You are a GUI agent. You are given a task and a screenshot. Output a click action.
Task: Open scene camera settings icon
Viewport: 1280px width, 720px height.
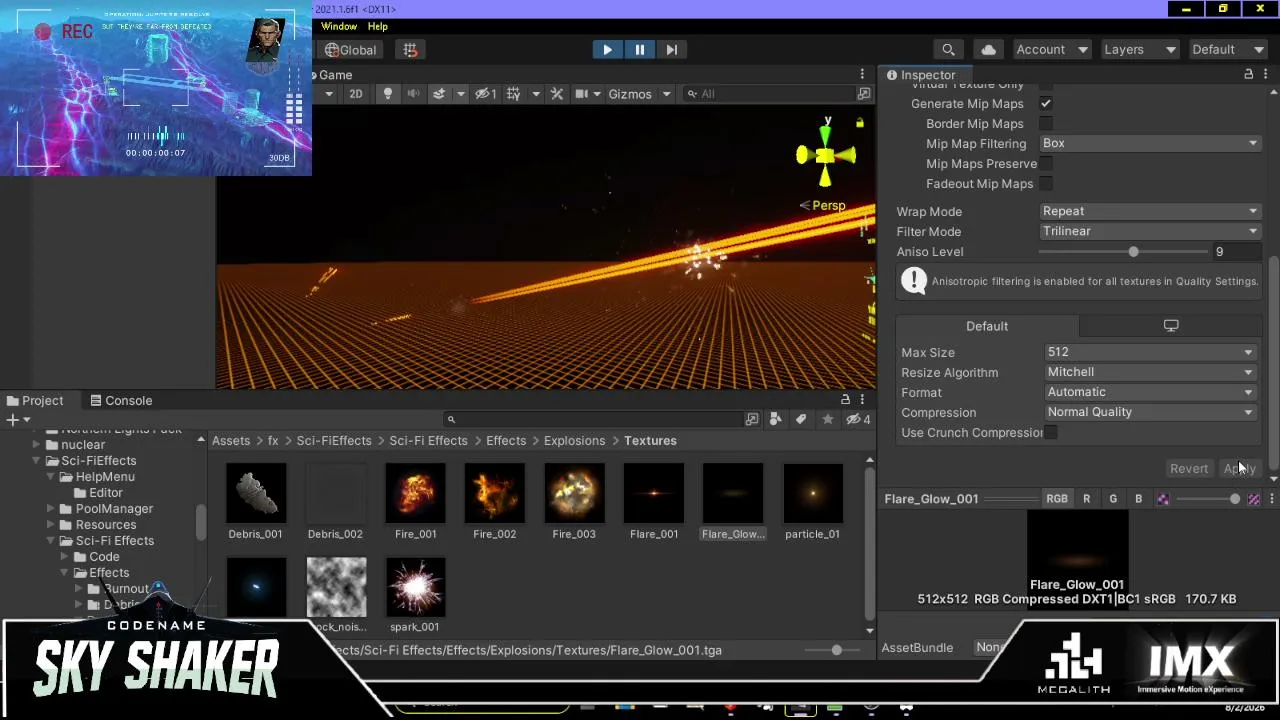[x=580, y=94]
